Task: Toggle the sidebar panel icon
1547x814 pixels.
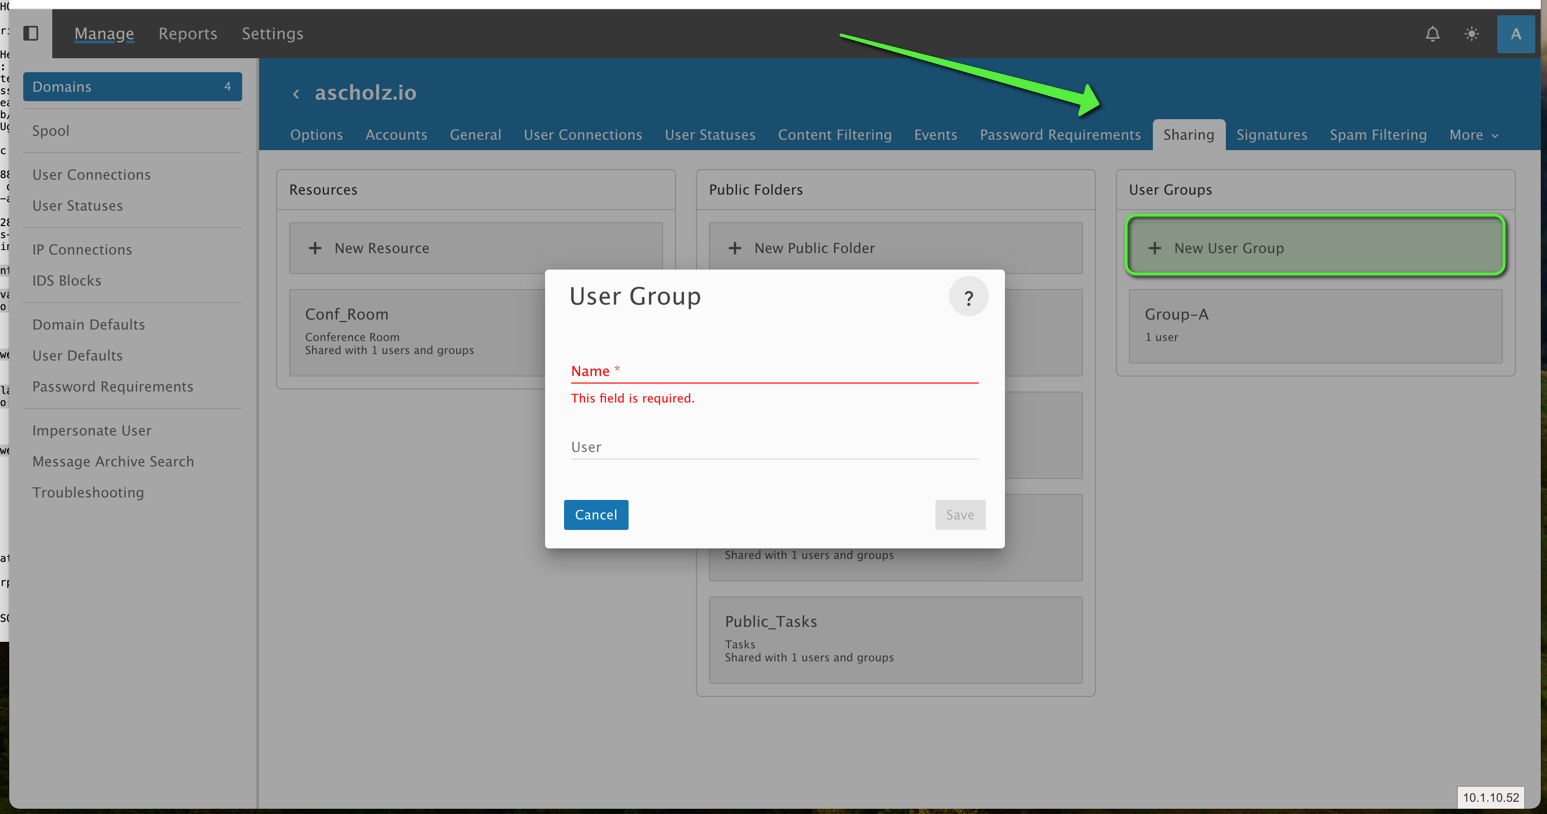Action: coord(31,33)
